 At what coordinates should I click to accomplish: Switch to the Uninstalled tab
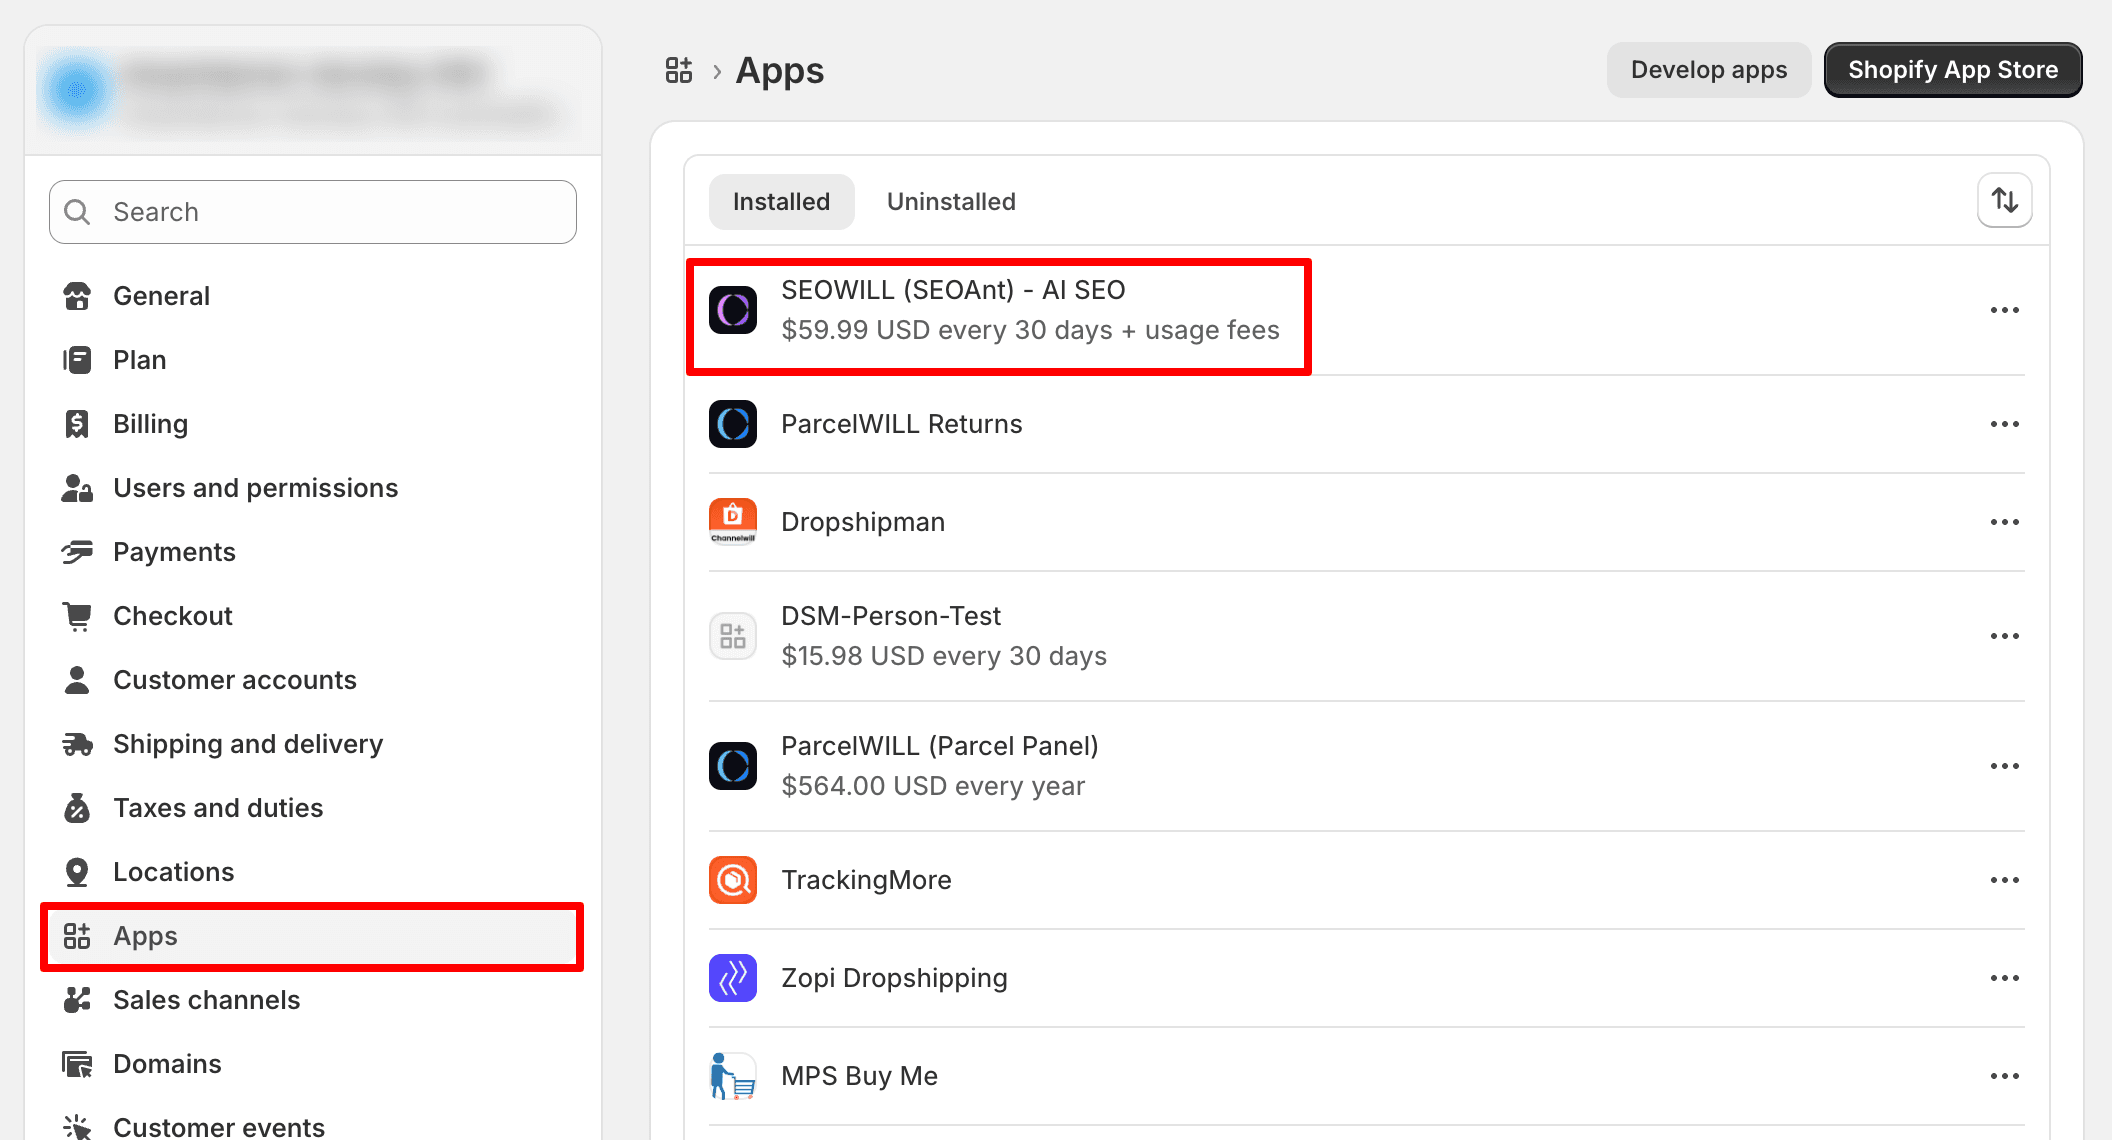951,202
